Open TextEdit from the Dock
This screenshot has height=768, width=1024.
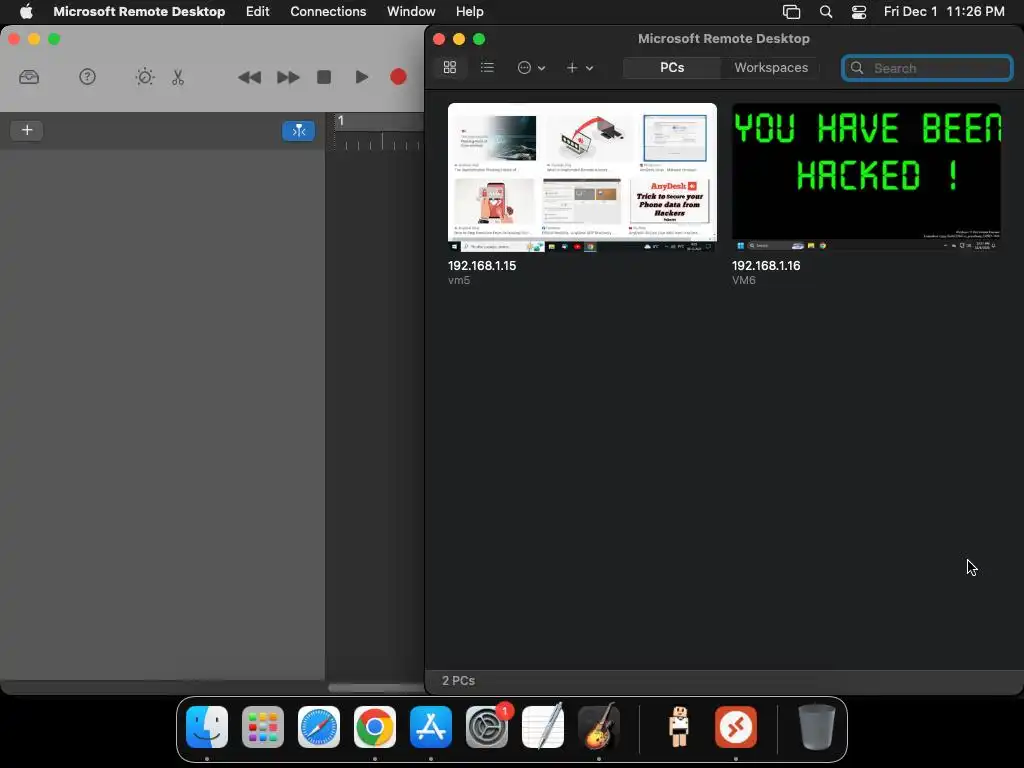[543, 726]
